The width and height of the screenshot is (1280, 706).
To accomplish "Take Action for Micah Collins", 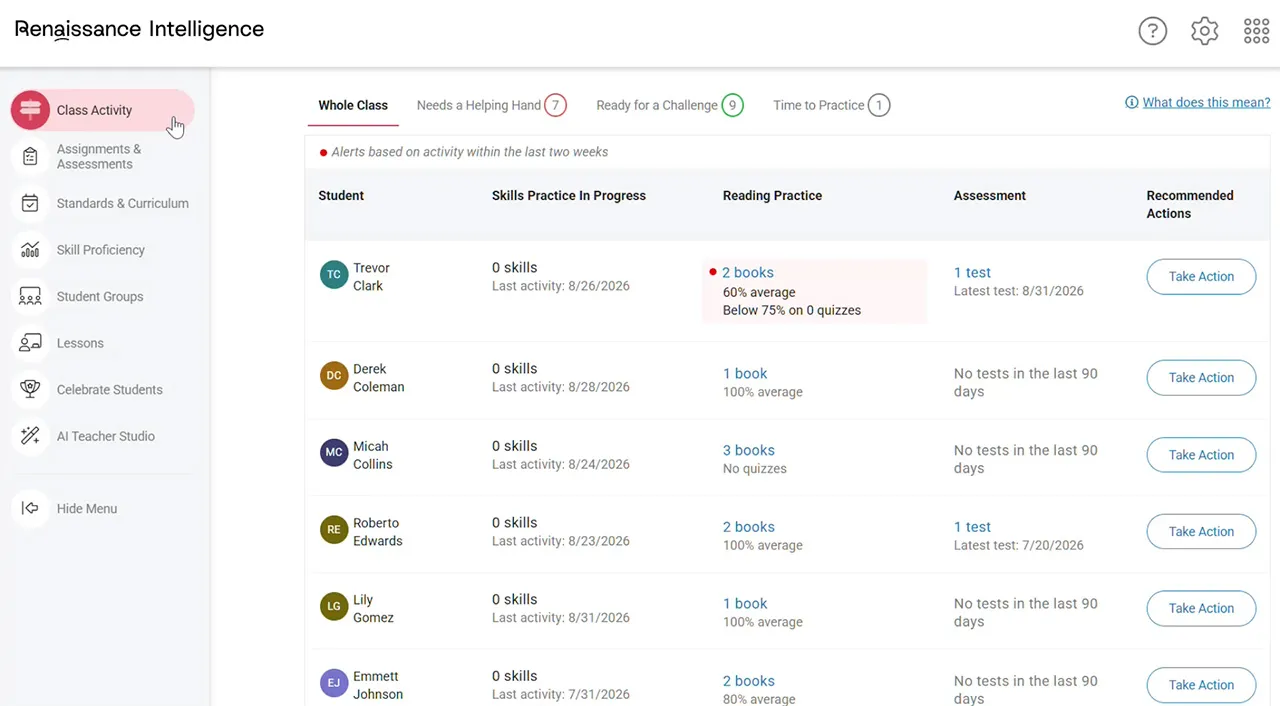I will pyautogui.click(x=1201, y=455).
